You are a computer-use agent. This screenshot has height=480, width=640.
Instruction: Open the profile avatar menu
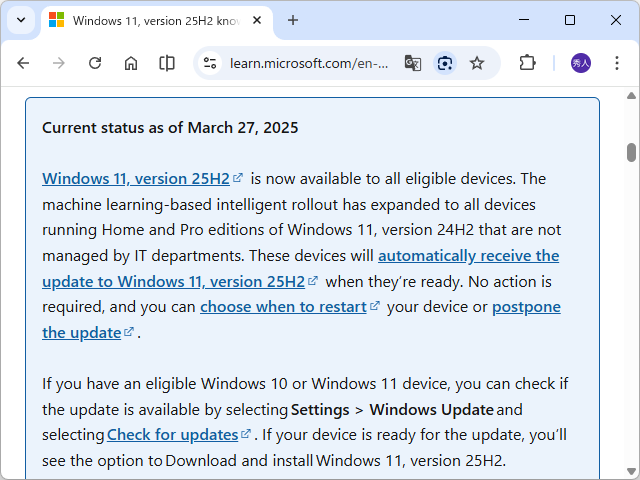pyautogui.click(x=580, y=63)
